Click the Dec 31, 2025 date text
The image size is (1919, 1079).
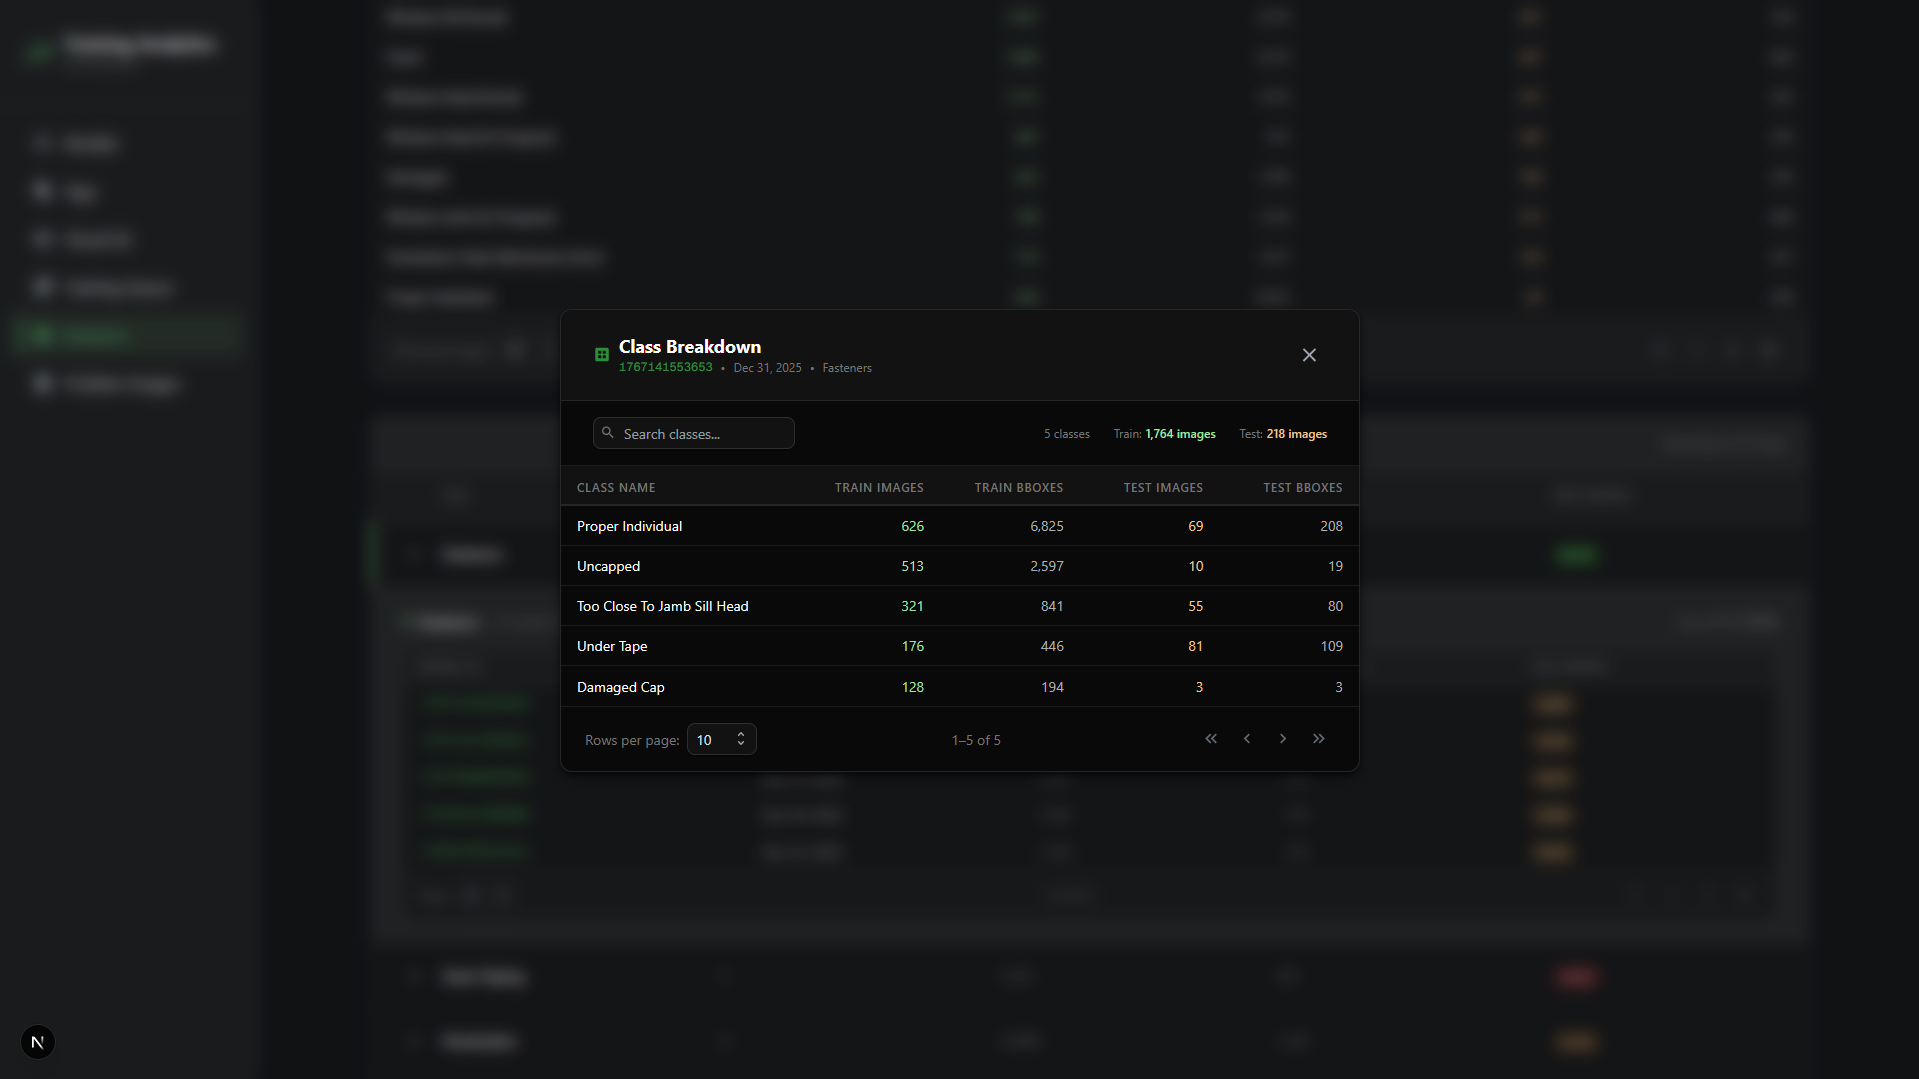(x=768, y=368)
